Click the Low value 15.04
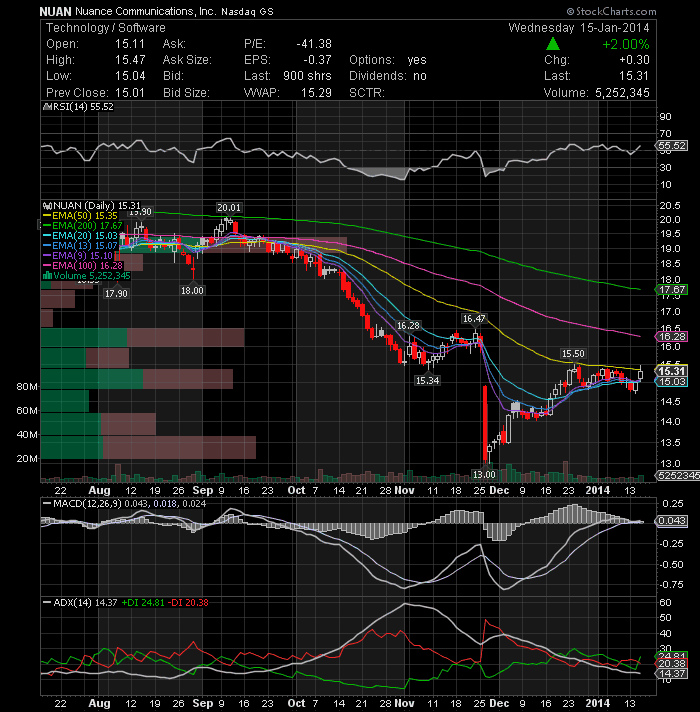Viewport: 700px width, 712px height. point(130,76)
